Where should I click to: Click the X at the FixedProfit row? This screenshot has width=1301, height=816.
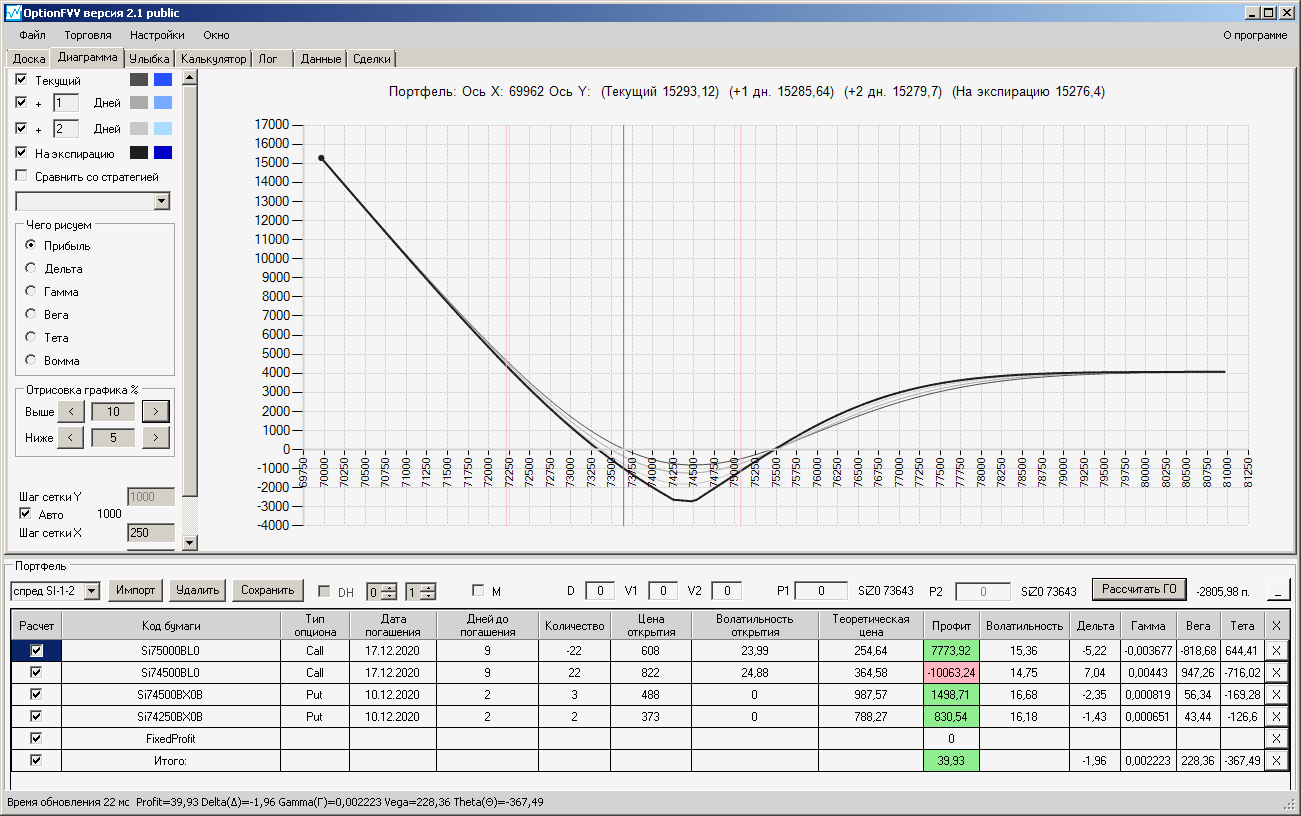click(x=1276, y=738)
